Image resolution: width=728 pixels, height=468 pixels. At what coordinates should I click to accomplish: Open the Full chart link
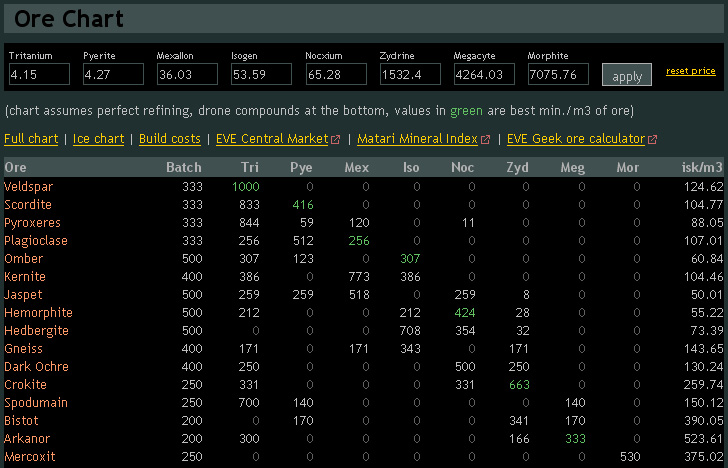click(31, 139)
